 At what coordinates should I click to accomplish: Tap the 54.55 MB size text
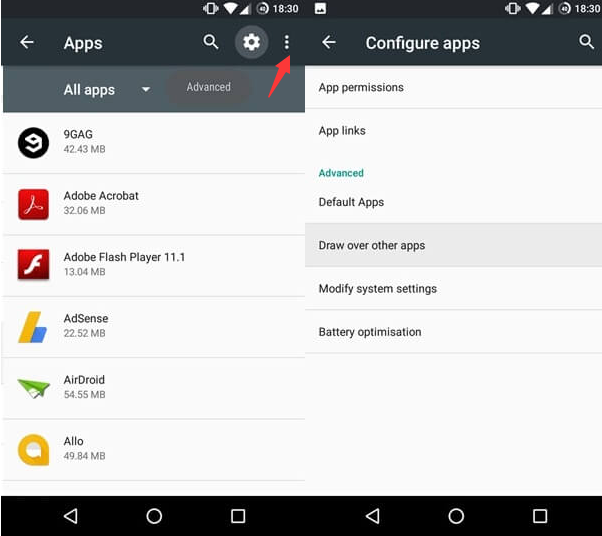tap(84, 395)
